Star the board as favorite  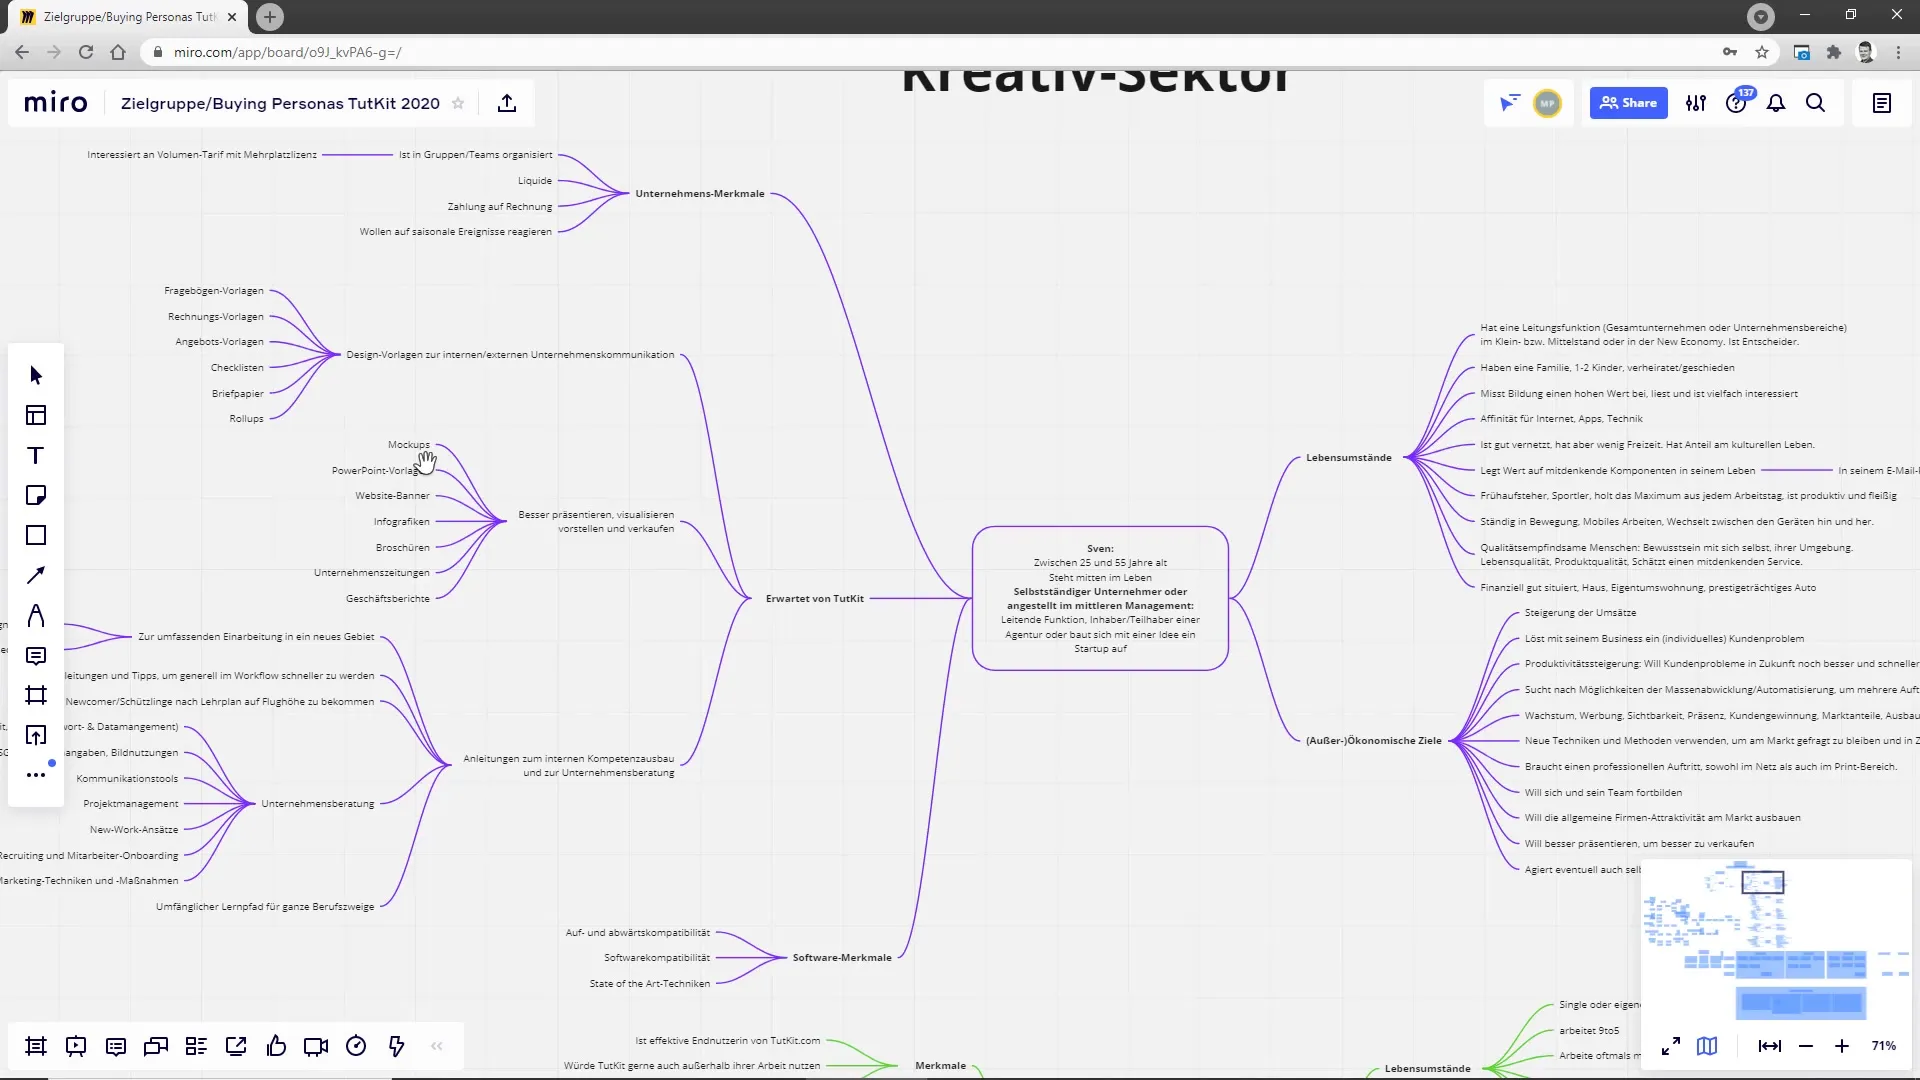458,103
